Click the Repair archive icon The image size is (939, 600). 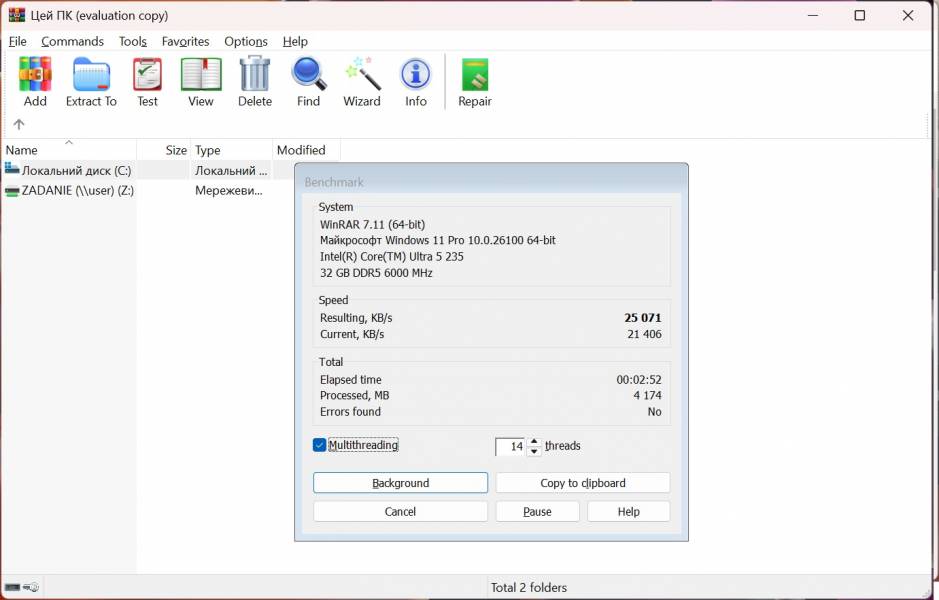475,74
